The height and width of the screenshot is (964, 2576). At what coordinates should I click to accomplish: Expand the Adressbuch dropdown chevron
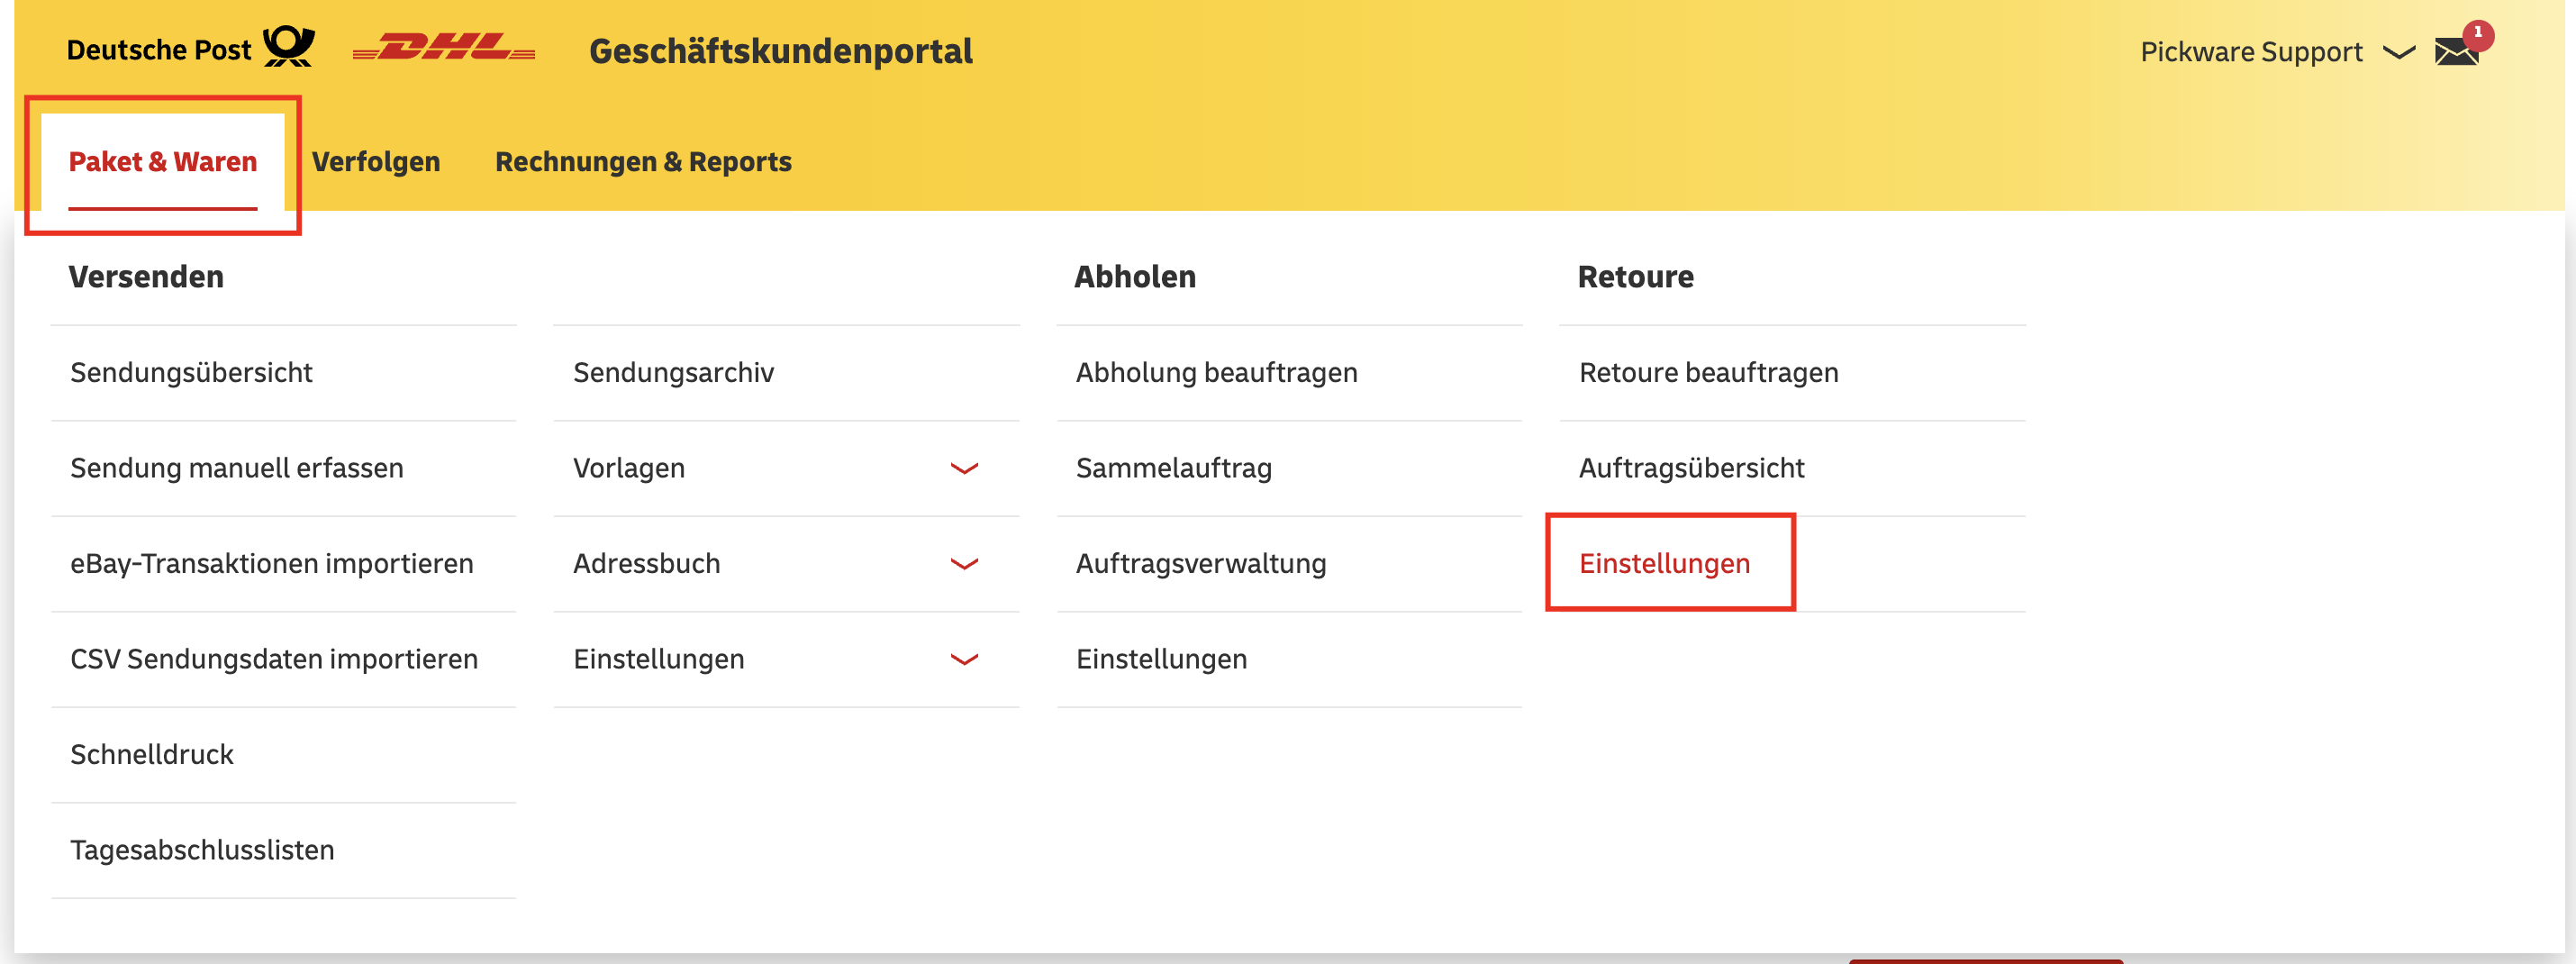tap(963, 563)
